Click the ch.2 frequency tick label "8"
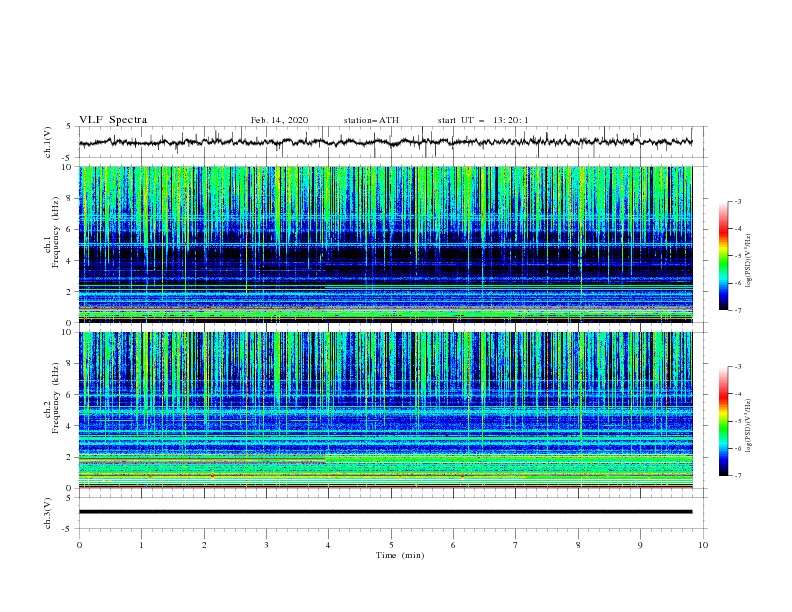This screenshot has width=792, height=612. 69,364
